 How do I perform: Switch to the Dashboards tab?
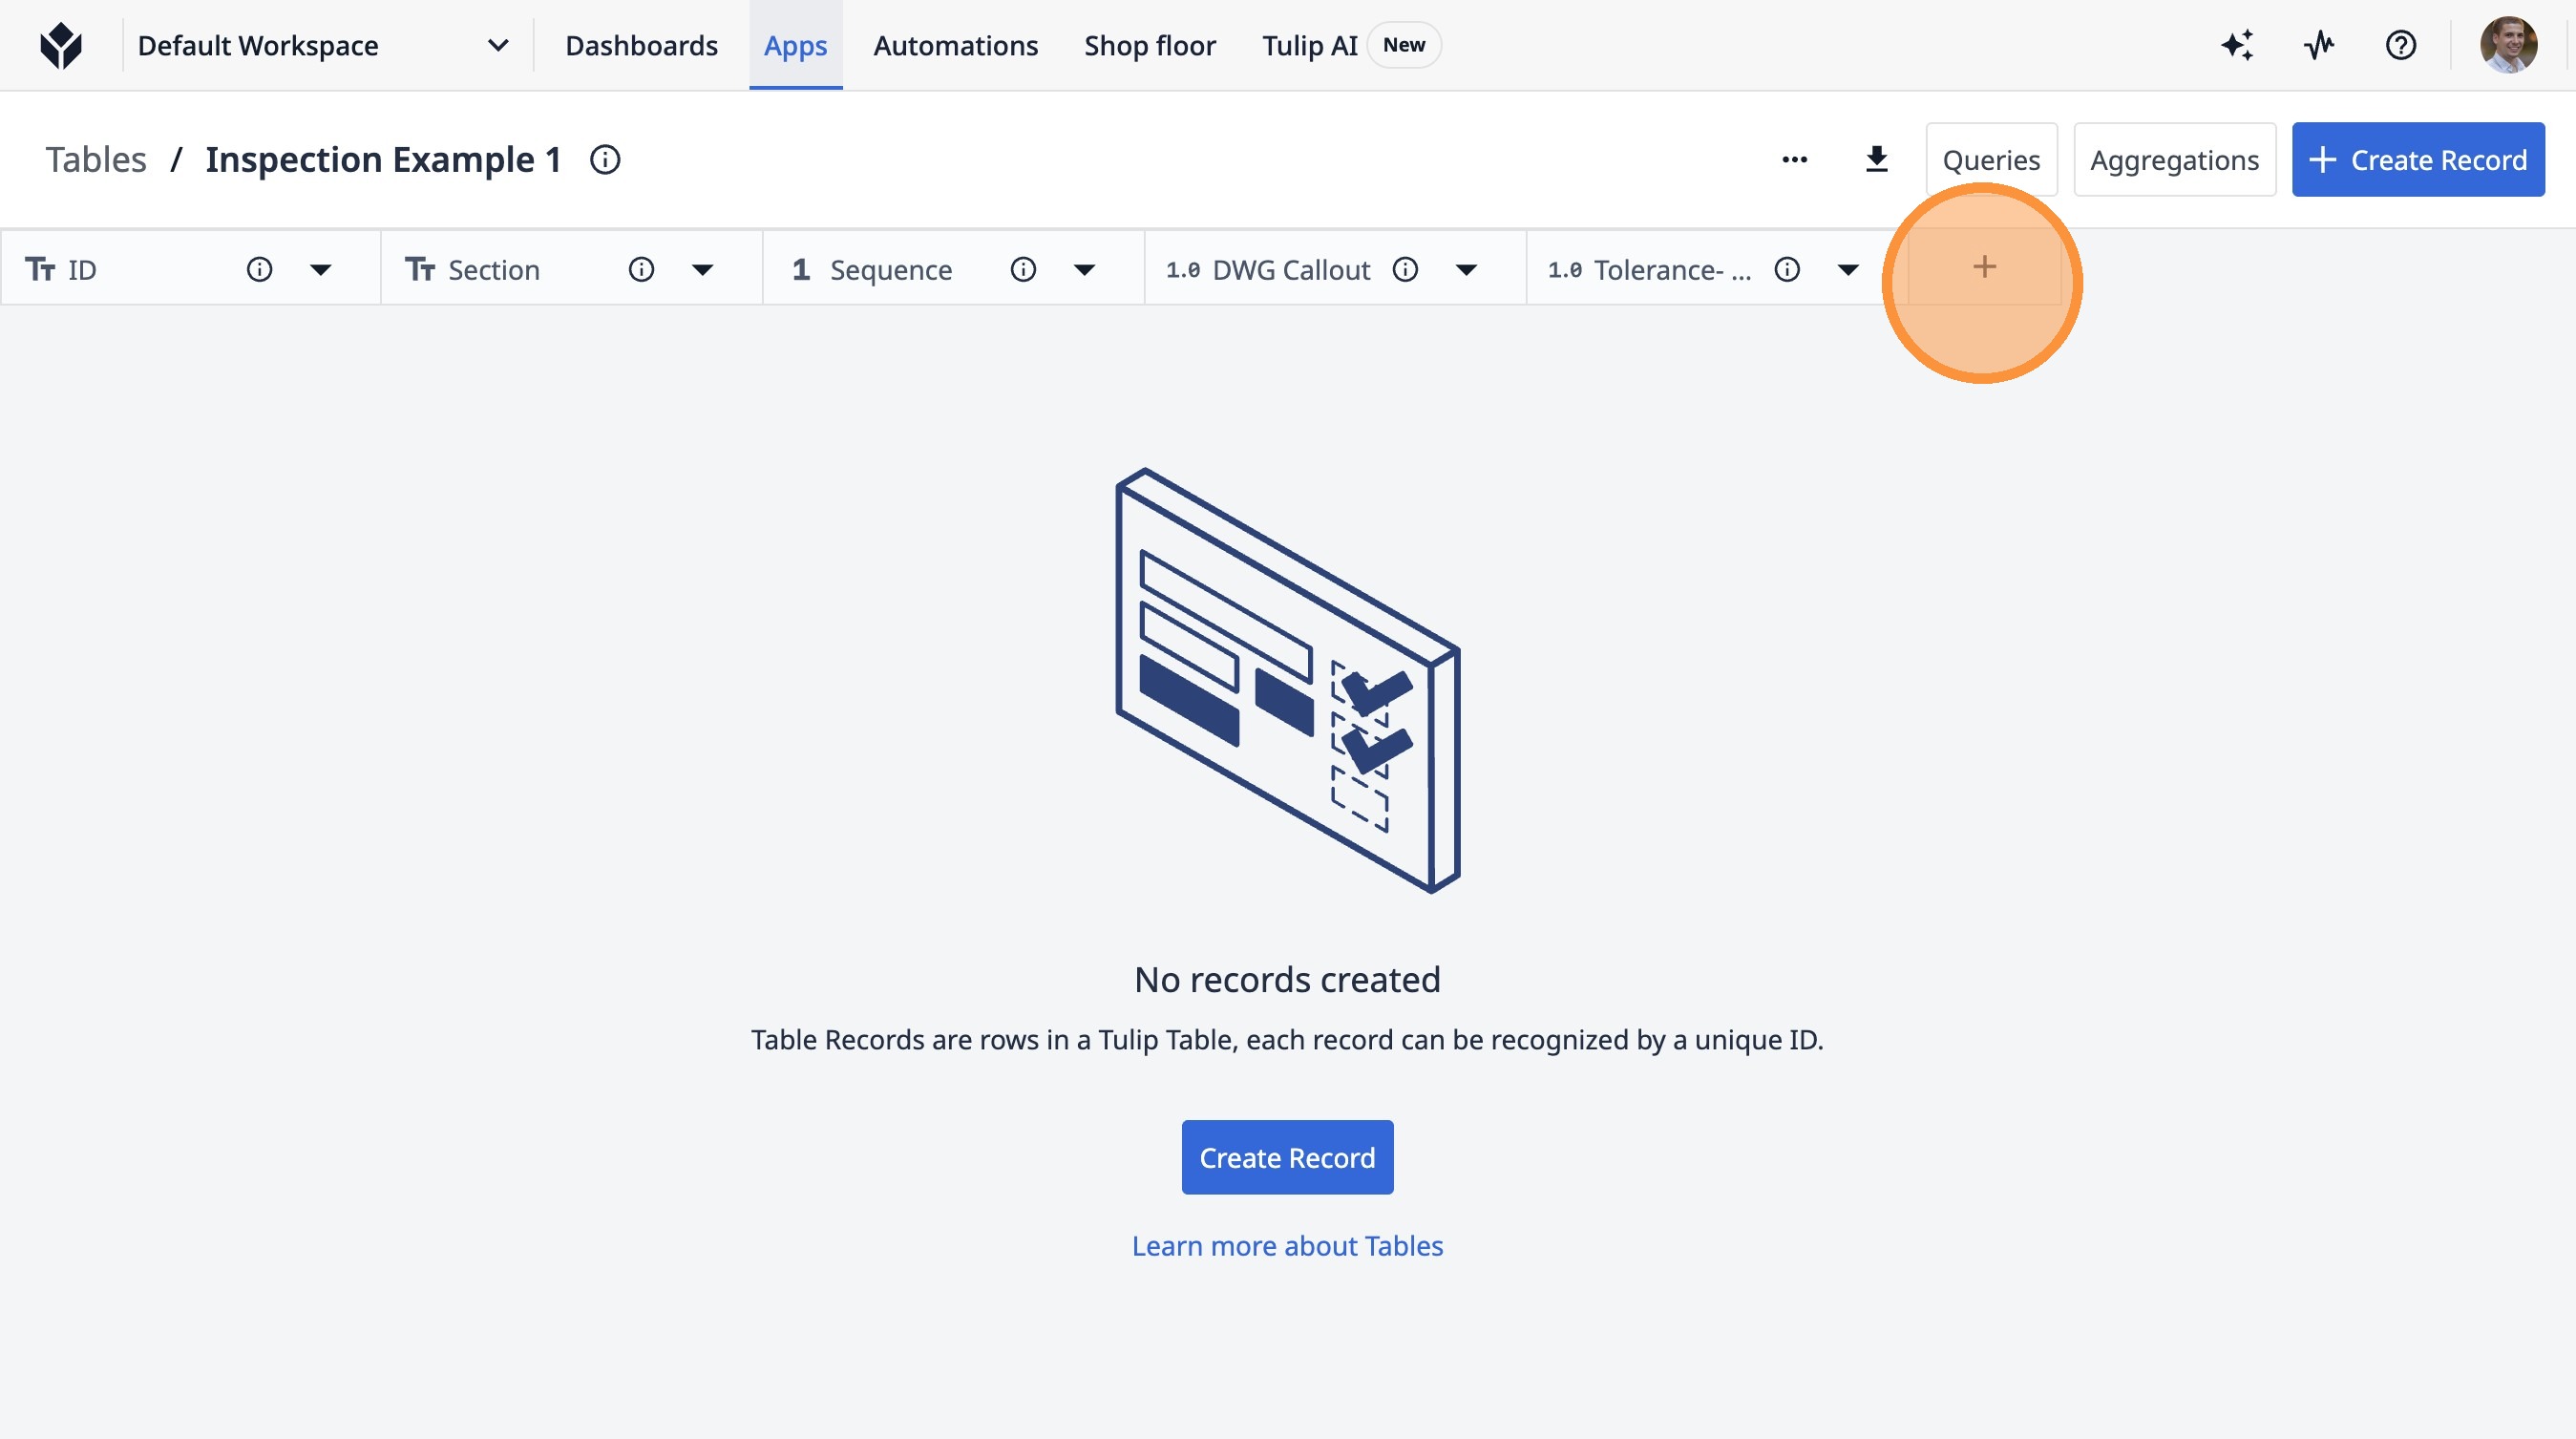641,45
